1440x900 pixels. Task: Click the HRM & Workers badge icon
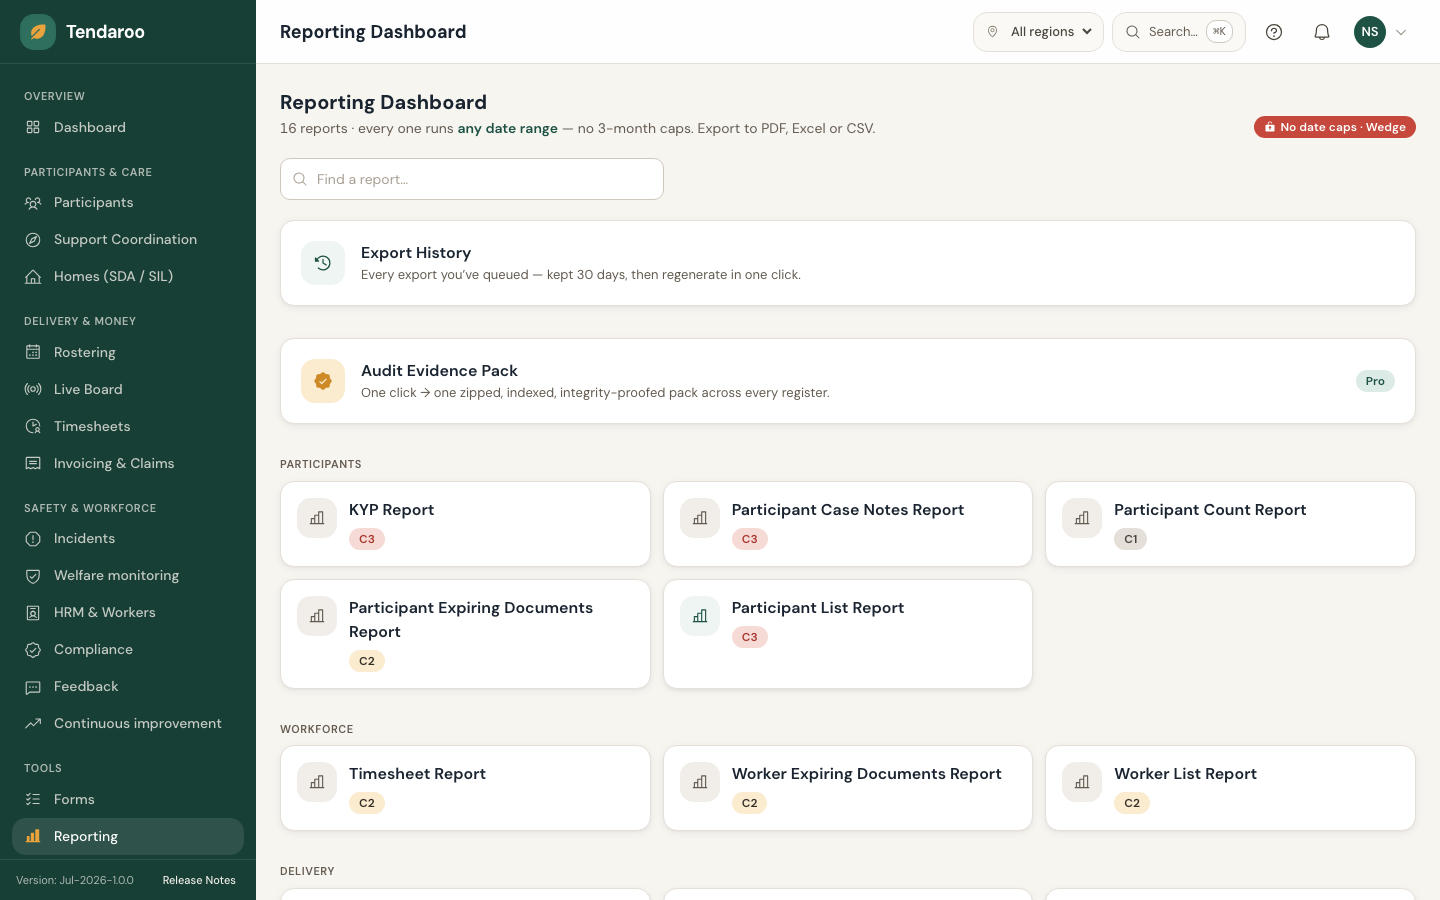point(33,613)
